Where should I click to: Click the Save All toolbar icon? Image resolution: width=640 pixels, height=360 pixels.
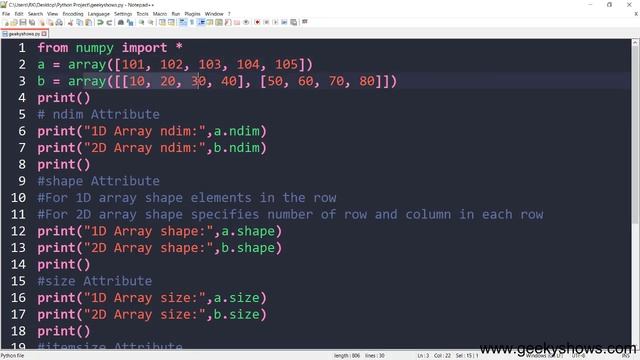pos(32,22)
